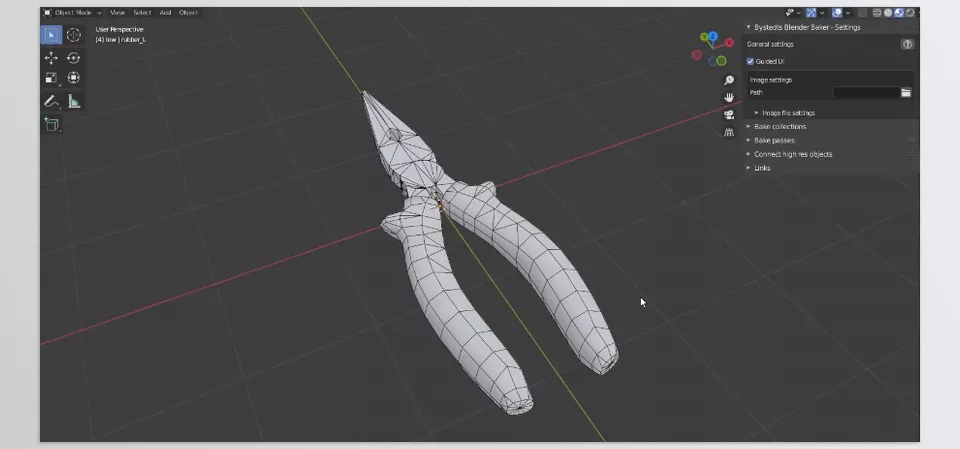
Task: Select the Annotate pencil tool
Action: [51, 101]
